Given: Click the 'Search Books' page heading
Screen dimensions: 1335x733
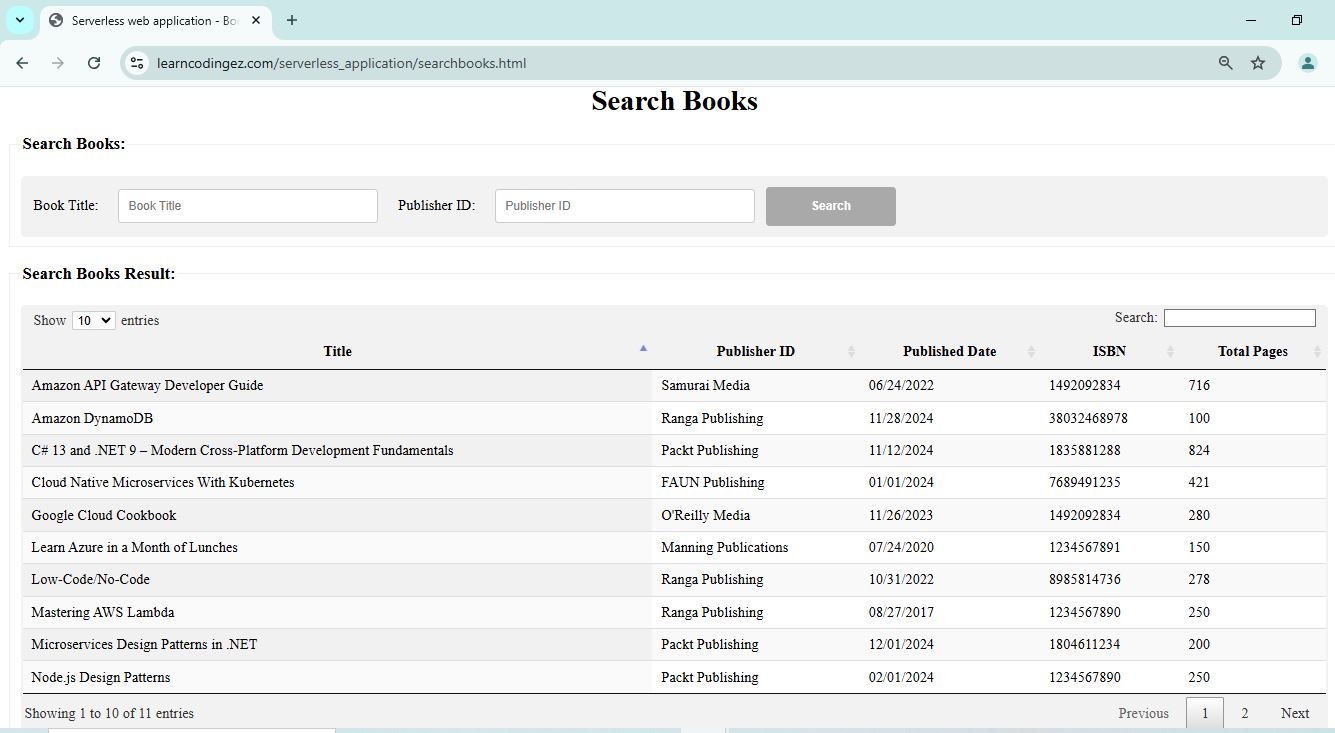Looking at the screenshot, I should click(674, 101).
